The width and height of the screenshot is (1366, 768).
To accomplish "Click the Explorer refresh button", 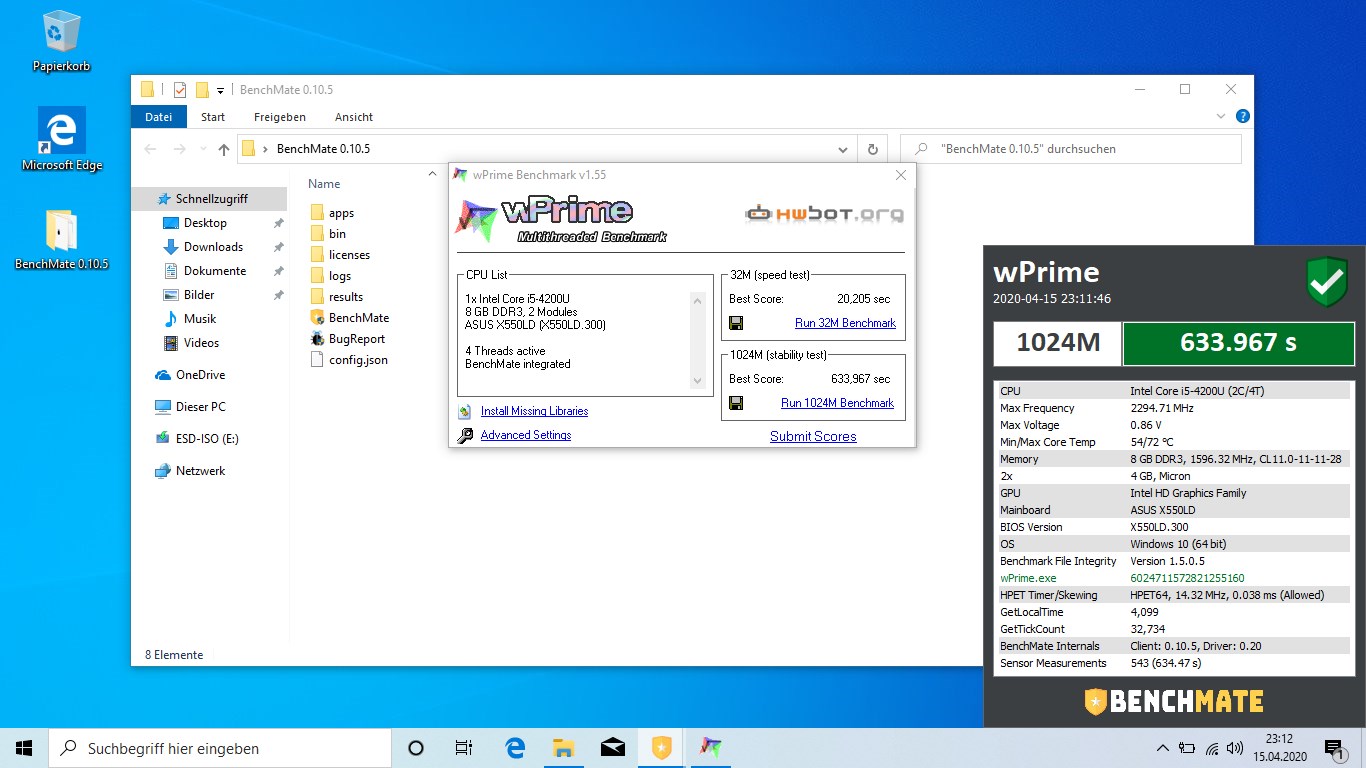I will 872,149.
